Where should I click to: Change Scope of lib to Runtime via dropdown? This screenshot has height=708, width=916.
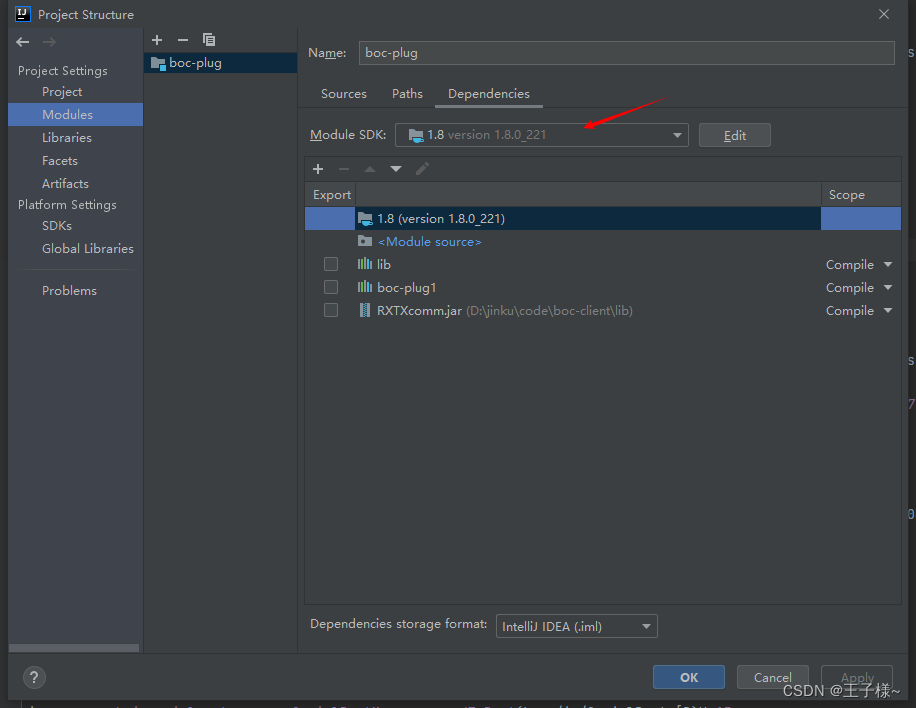884,263
